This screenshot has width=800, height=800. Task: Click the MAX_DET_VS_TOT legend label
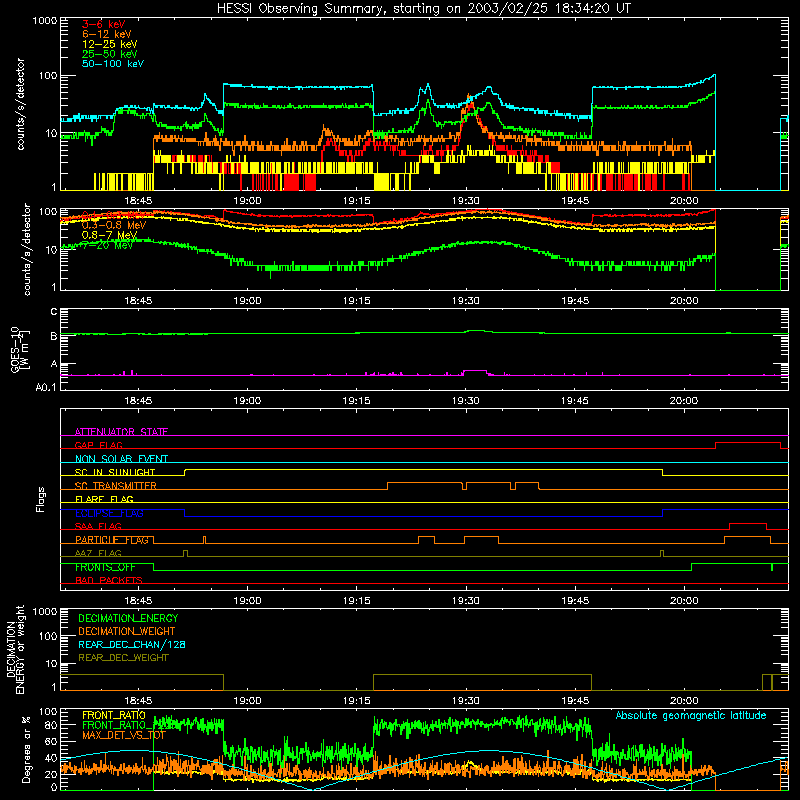(x=124, y=735)
